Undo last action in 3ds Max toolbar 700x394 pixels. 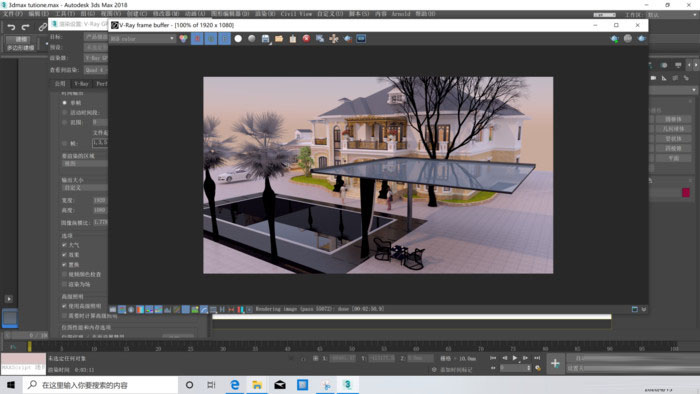(11, 27)
